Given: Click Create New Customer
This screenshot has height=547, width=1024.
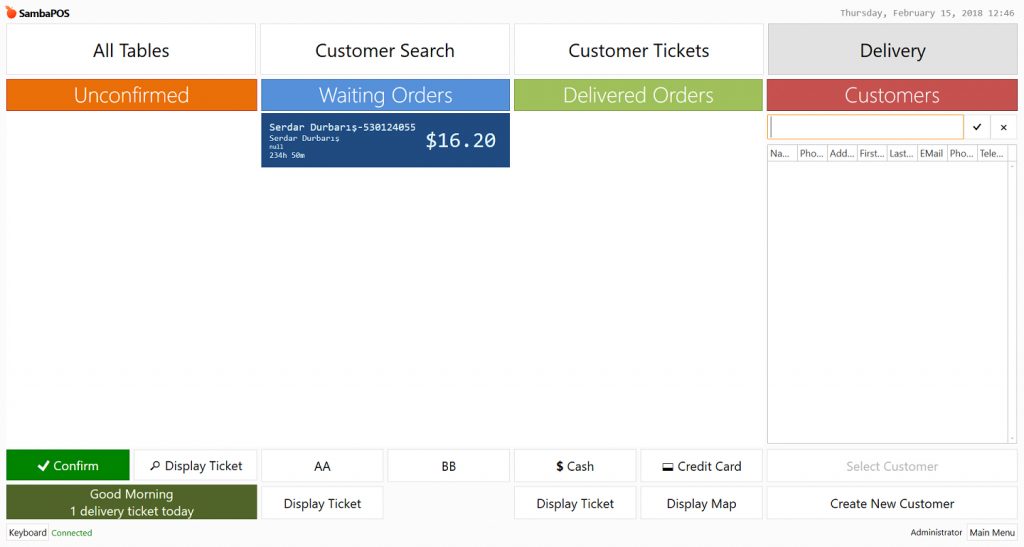Looking at the screenshot, I should click(x=892, y=504).
